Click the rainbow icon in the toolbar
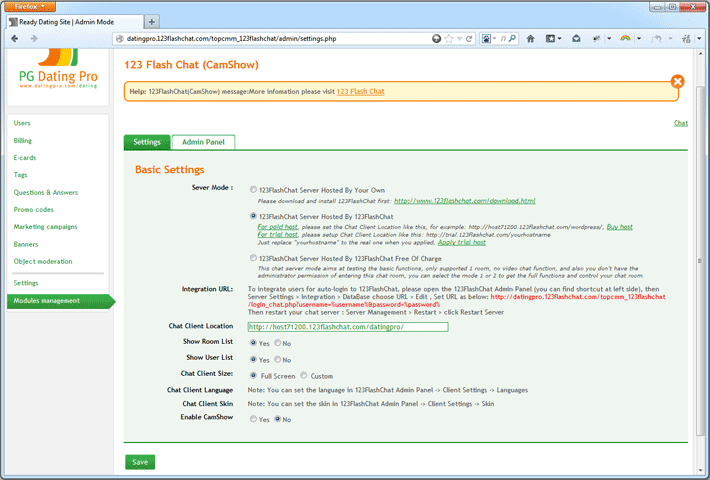The height and width of the screenshot is (480, 710). tap(625, 39)
